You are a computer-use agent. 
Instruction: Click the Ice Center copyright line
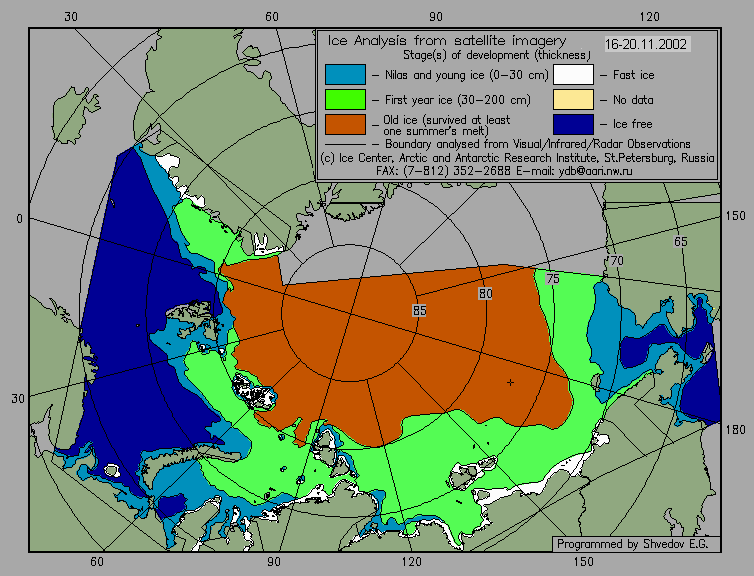pyautogui.click(x=517, y=158)
